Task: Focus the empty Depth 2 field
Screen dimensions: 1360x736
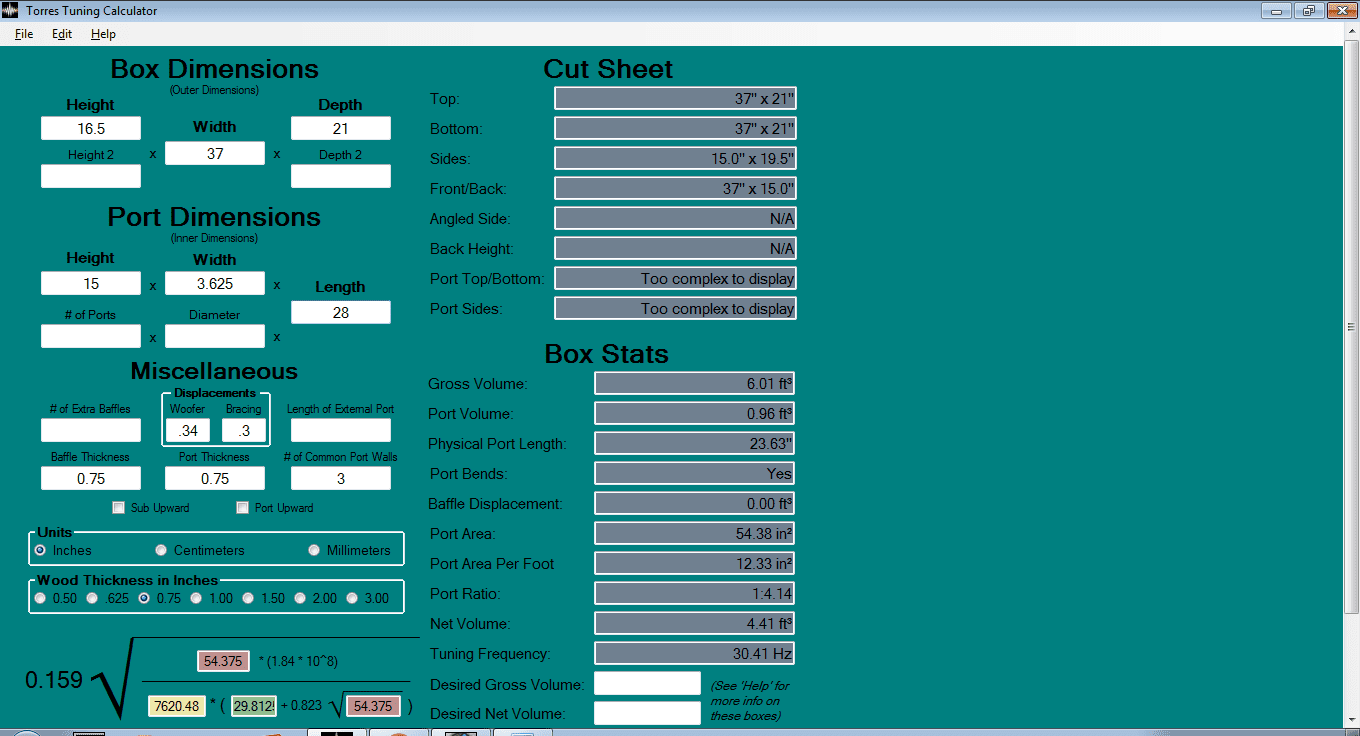Action: [341, 176]
